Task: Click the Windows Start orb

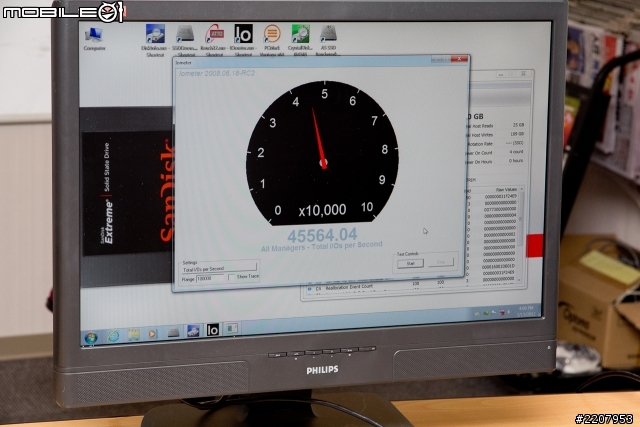Action: coord(91,338)
